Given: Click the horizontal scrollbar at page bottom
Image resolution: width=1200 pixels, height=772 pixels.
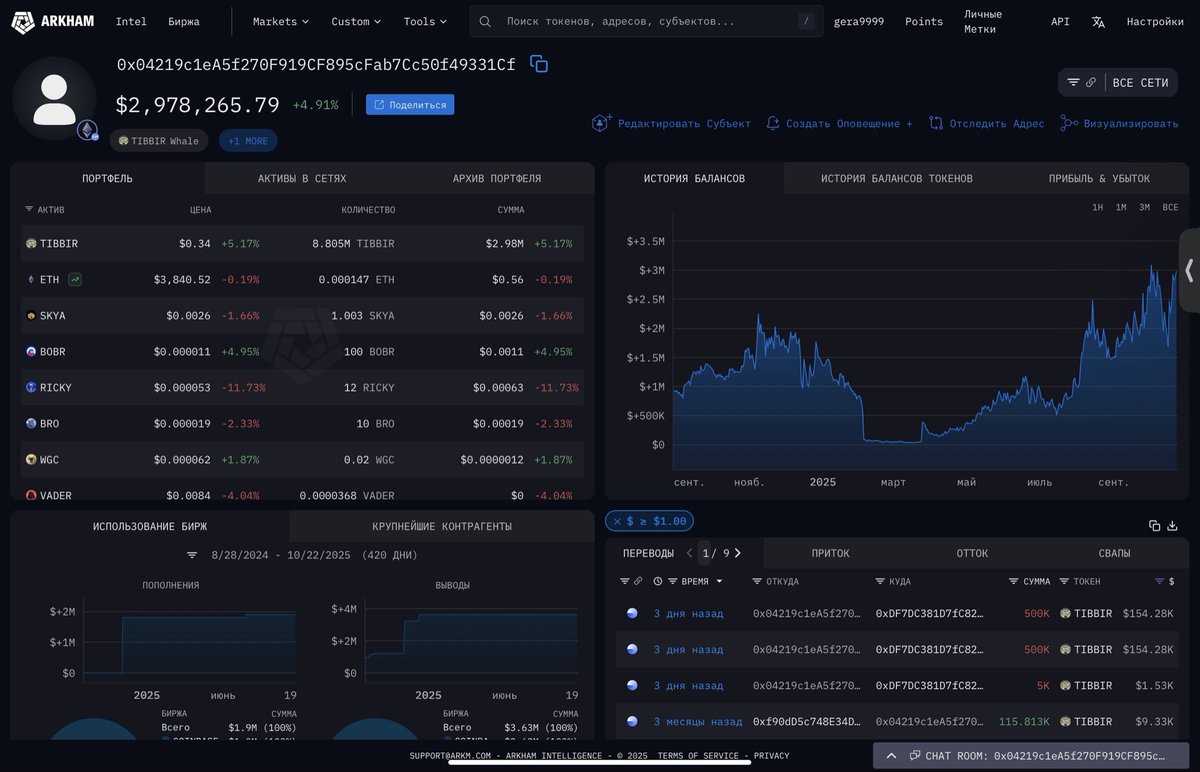Looking at the screenshot, I should coord(599,761).
